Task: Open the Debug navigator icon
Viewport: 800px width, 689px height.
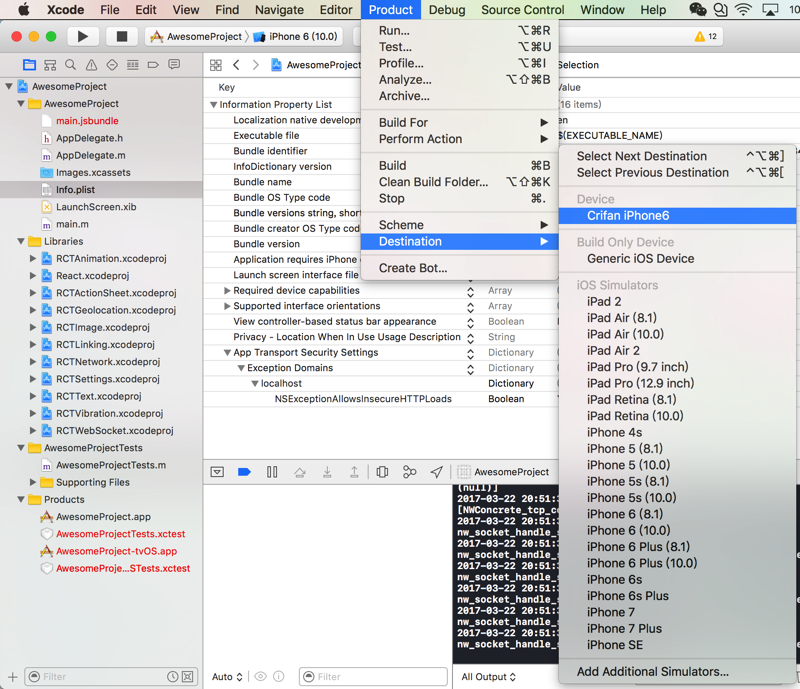Action: 133,65
